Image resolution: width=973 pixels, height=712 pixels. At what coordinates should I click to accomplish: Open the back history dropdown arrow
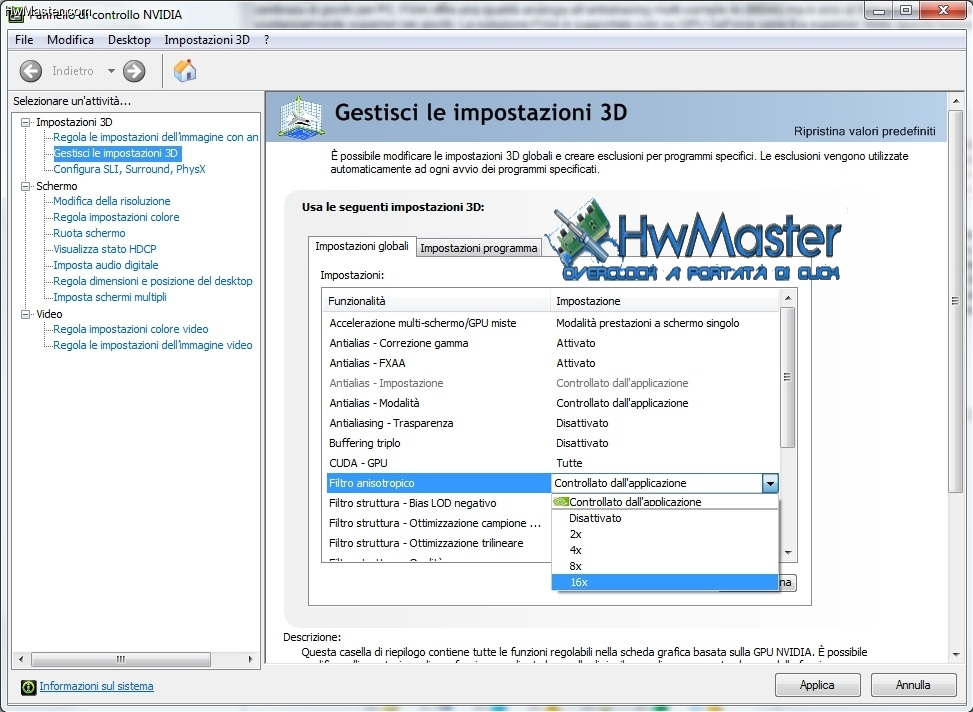pos(111,71)
